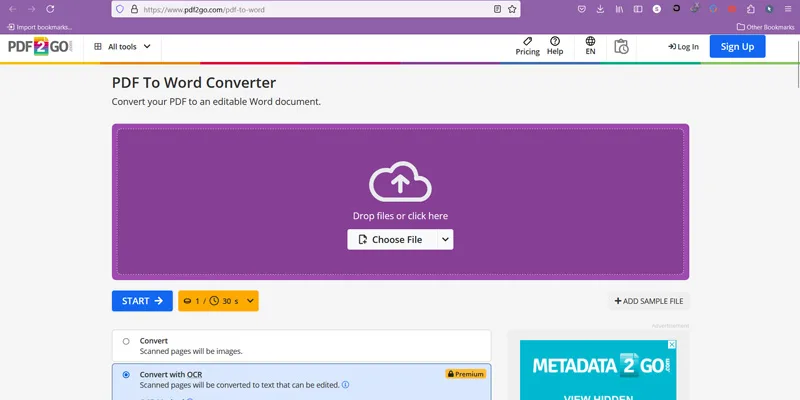Expand the All tools dropdown
The width and height of the screenshot is (800, 400).
[x=122, y=46]
